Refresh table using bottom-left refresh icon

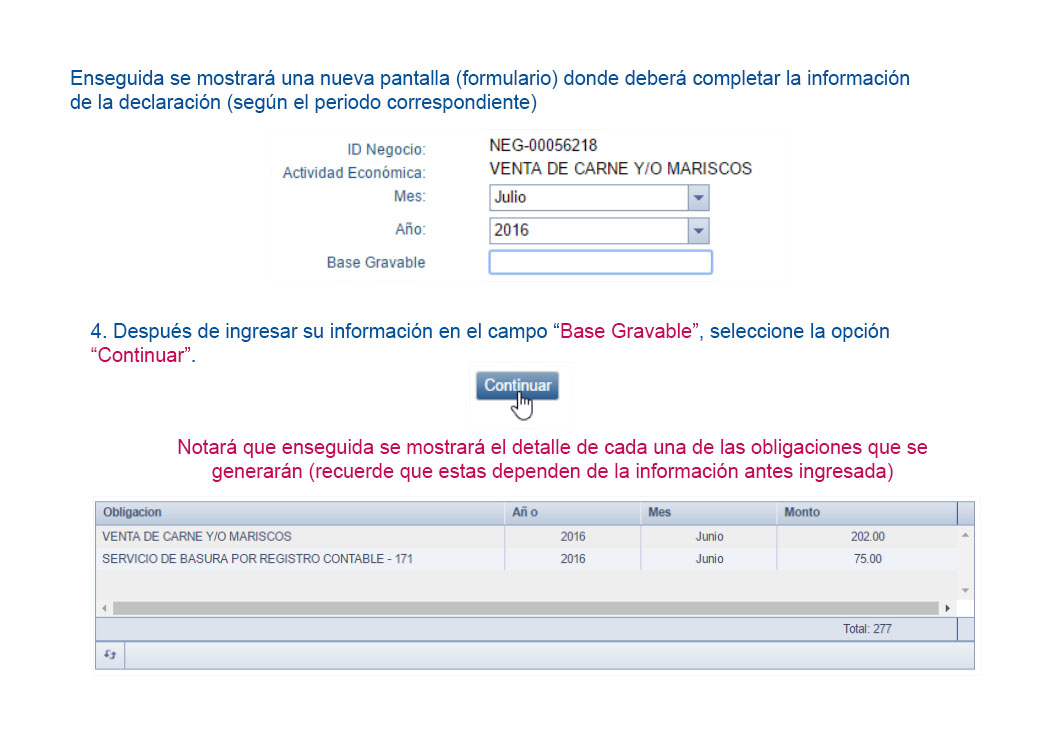point(110,655)
